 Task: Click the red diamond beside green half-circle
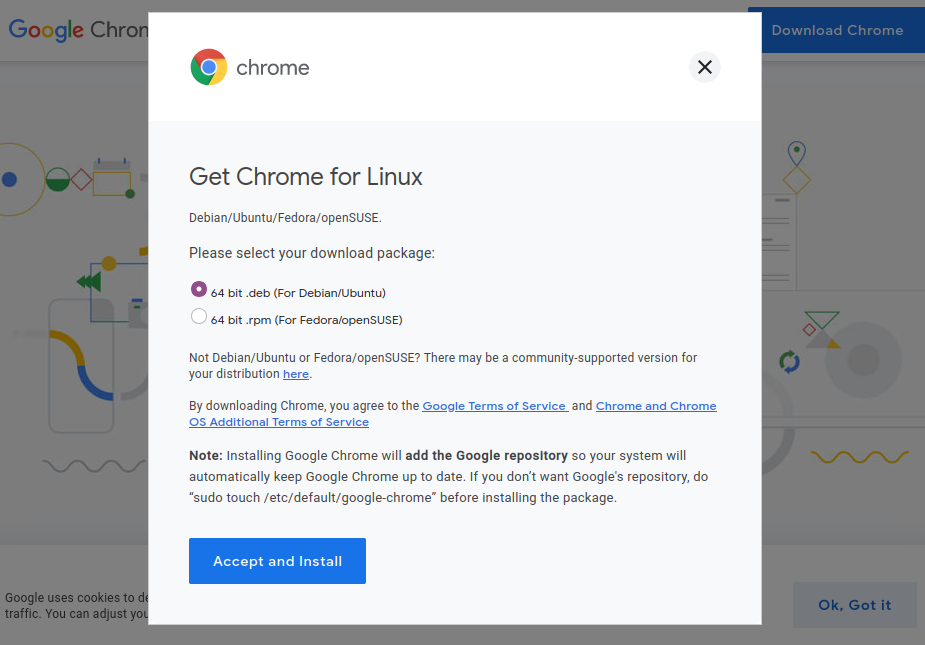tap(81, 180)
